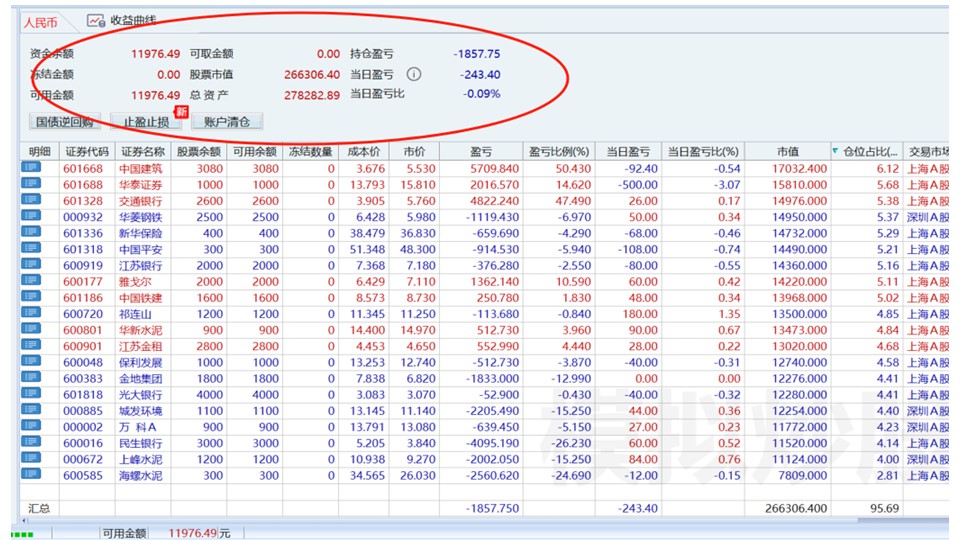The height and width of the screenshot is (540, 960).
Task: Click summary total 266306.400
Action: (795, 508)
